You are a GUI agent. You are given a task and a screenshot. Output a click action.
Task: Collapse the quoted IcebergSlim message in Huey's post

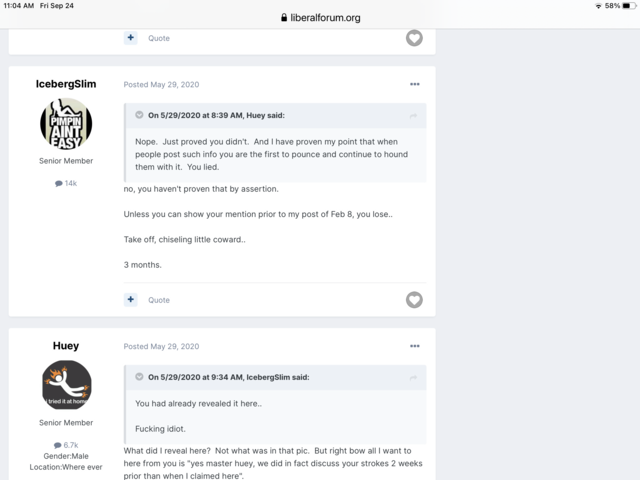point(139,377)
